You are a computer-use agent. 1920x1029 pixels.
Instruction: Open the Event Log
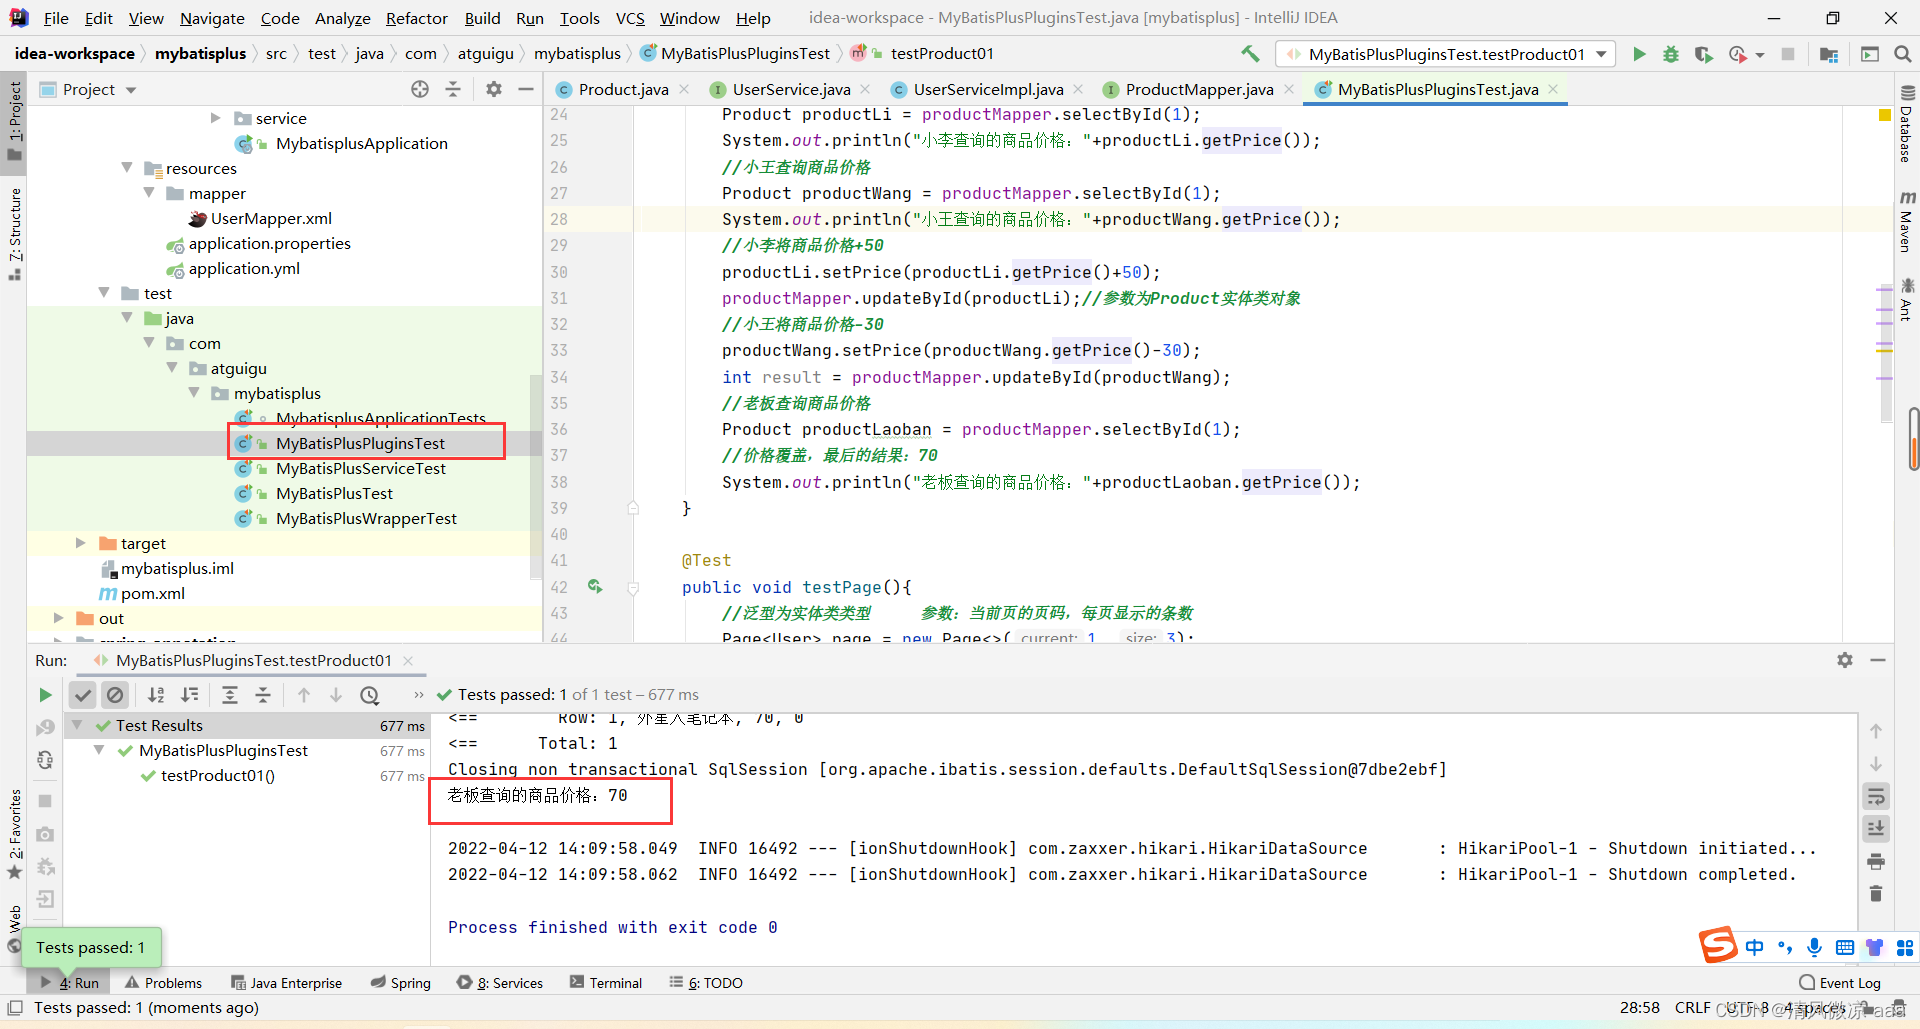[1840, 983]
